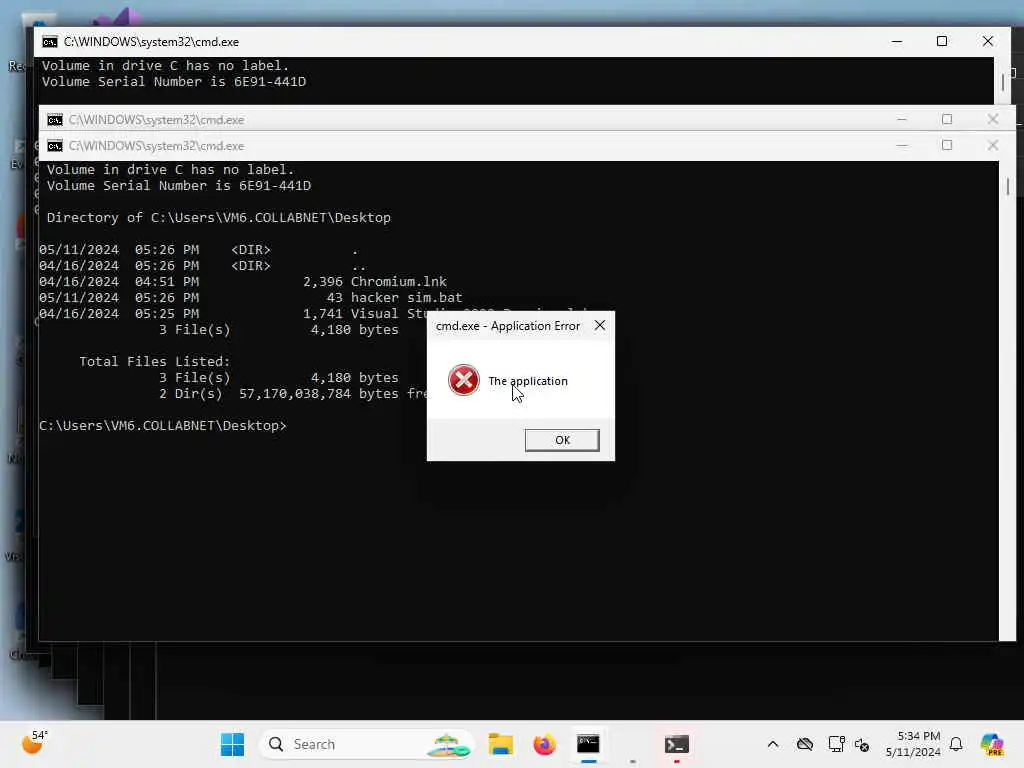Screen dimensions: 1024x768
Task: Click the serial number line in front window
Action: pyautogui.click(x=178, y=185)
